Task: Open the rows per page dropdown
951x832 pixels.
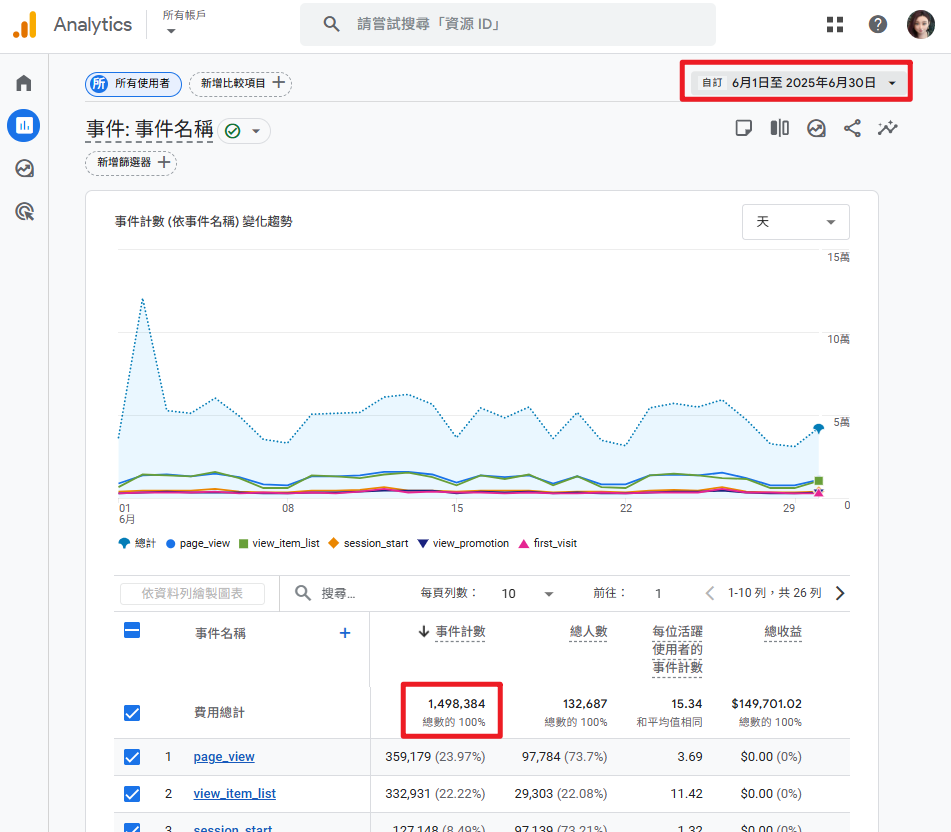Action: point(527,594)
